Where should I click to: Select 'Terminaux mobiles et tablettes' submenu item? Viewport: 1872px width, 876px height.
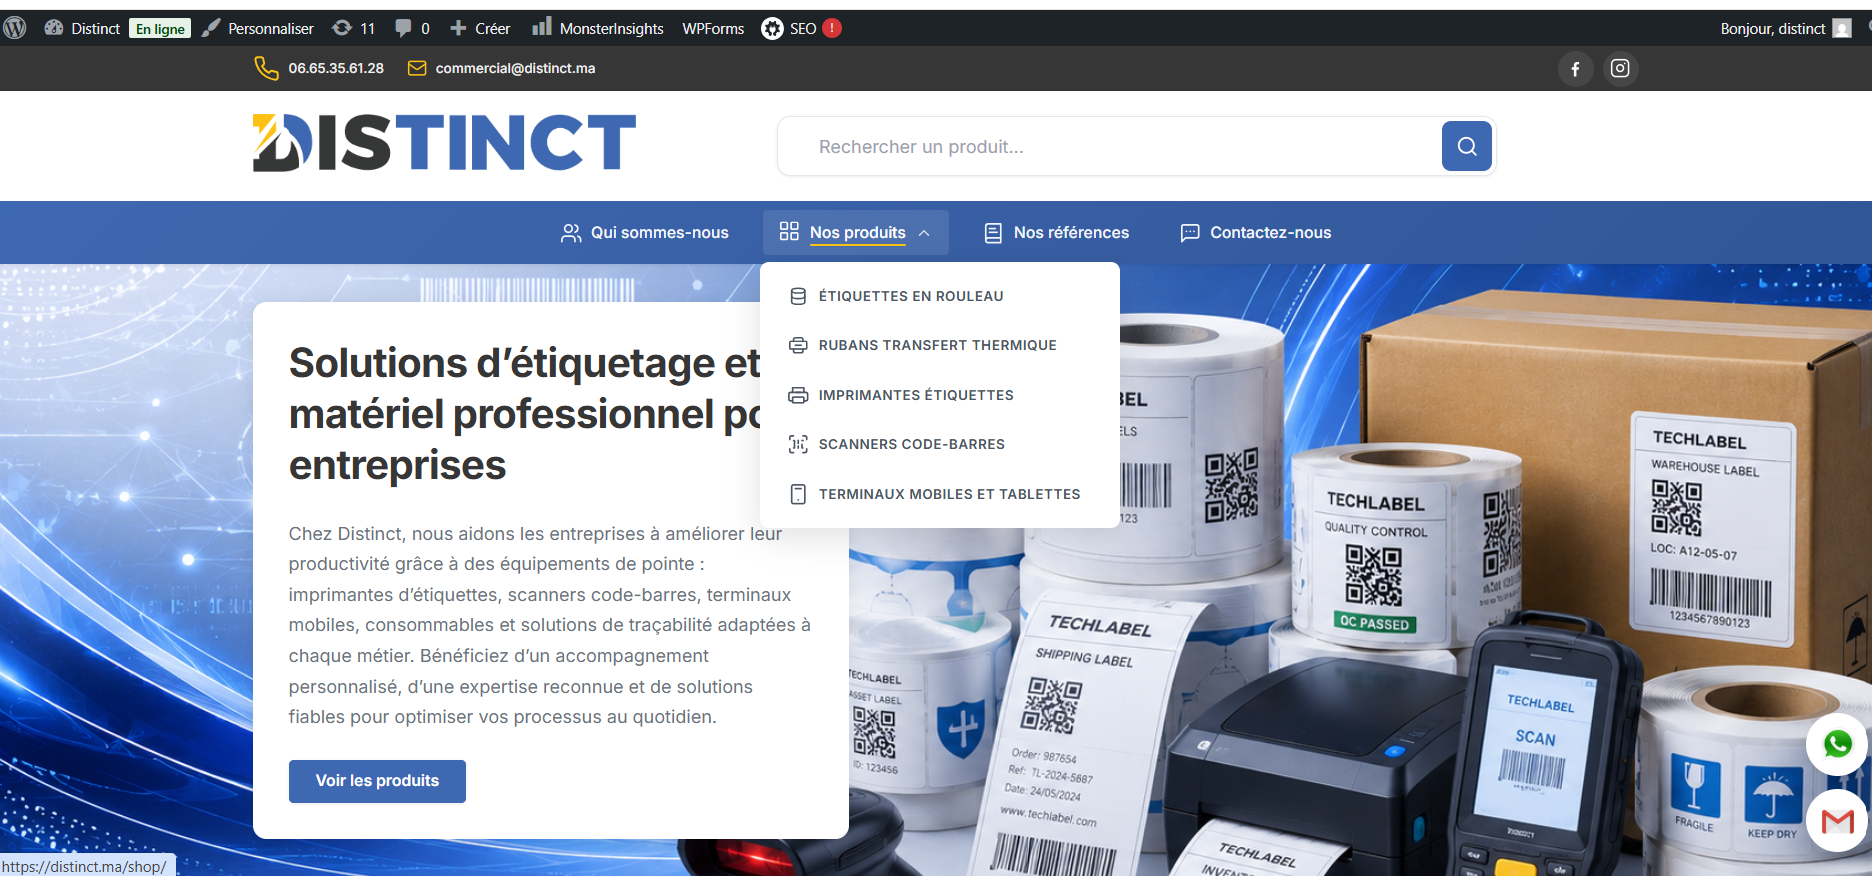click(949, 494)
